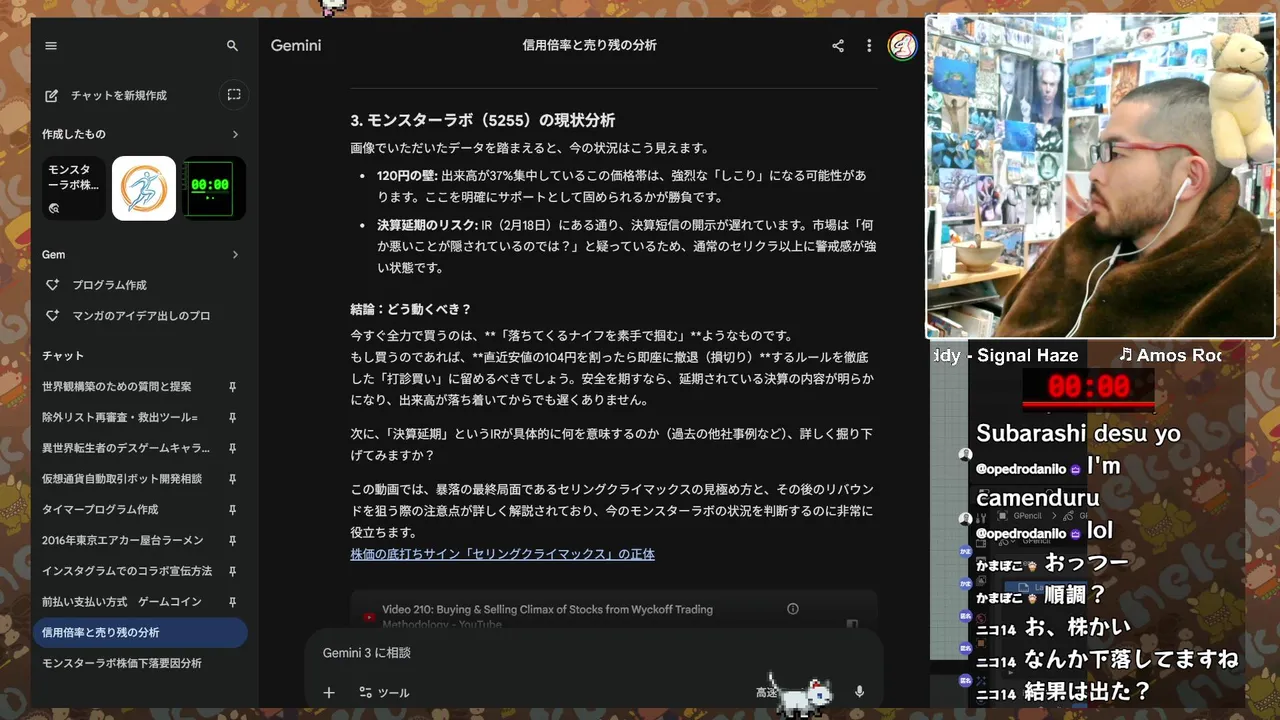Click chat message 順調？

pos(1076,595)
